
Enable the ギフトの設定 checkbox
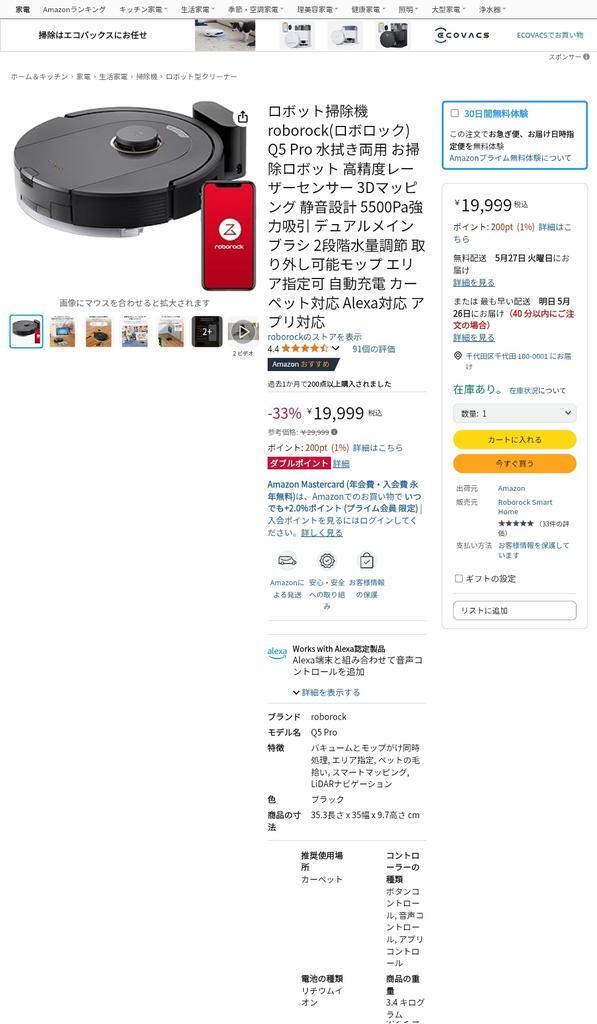[459, 579]
